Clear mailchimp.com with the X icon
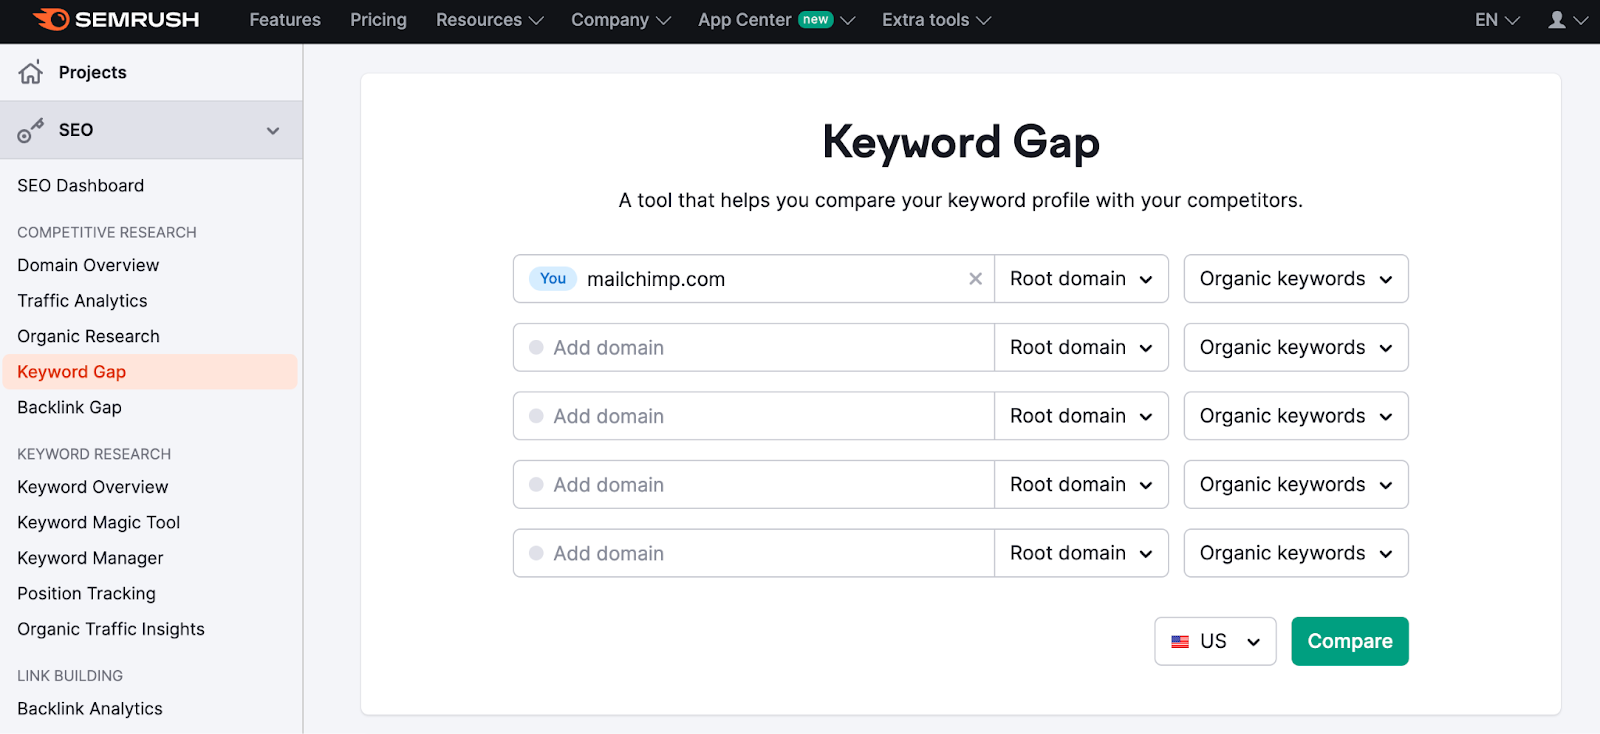 point(975,279)
